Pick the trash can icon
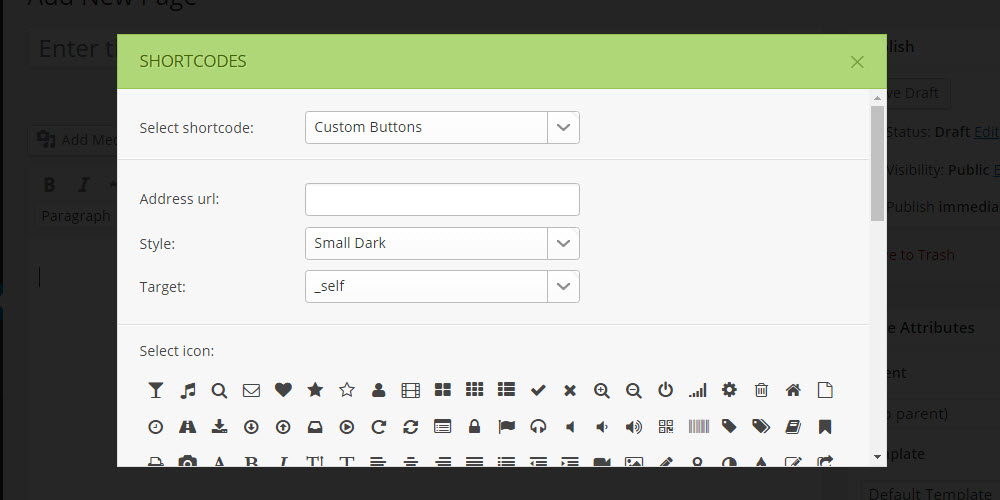1000x500 pixels. [761, 390]
